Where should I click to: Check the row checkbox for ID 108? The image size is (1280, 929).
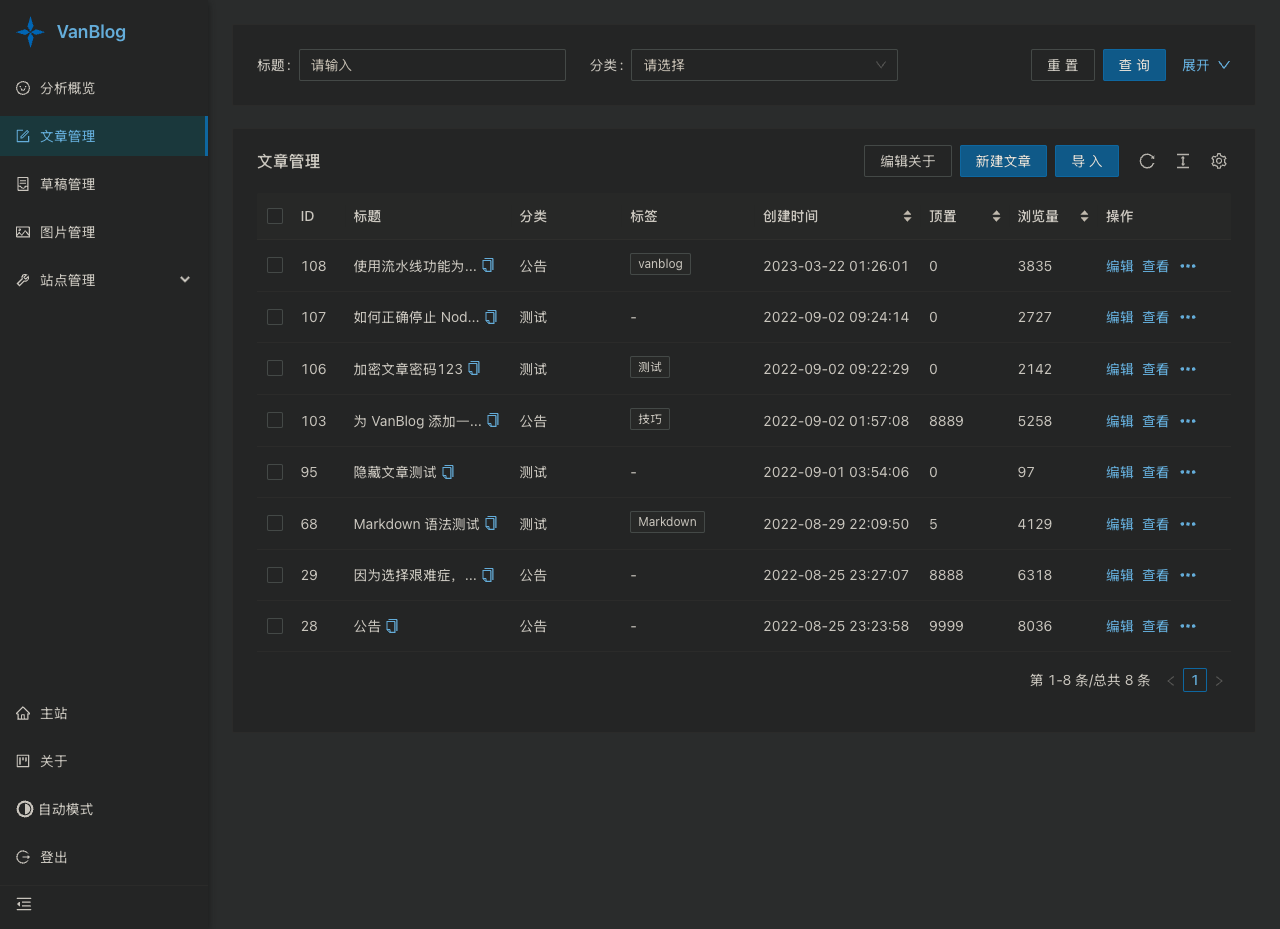pyautogui.click(x=275, y=265)
